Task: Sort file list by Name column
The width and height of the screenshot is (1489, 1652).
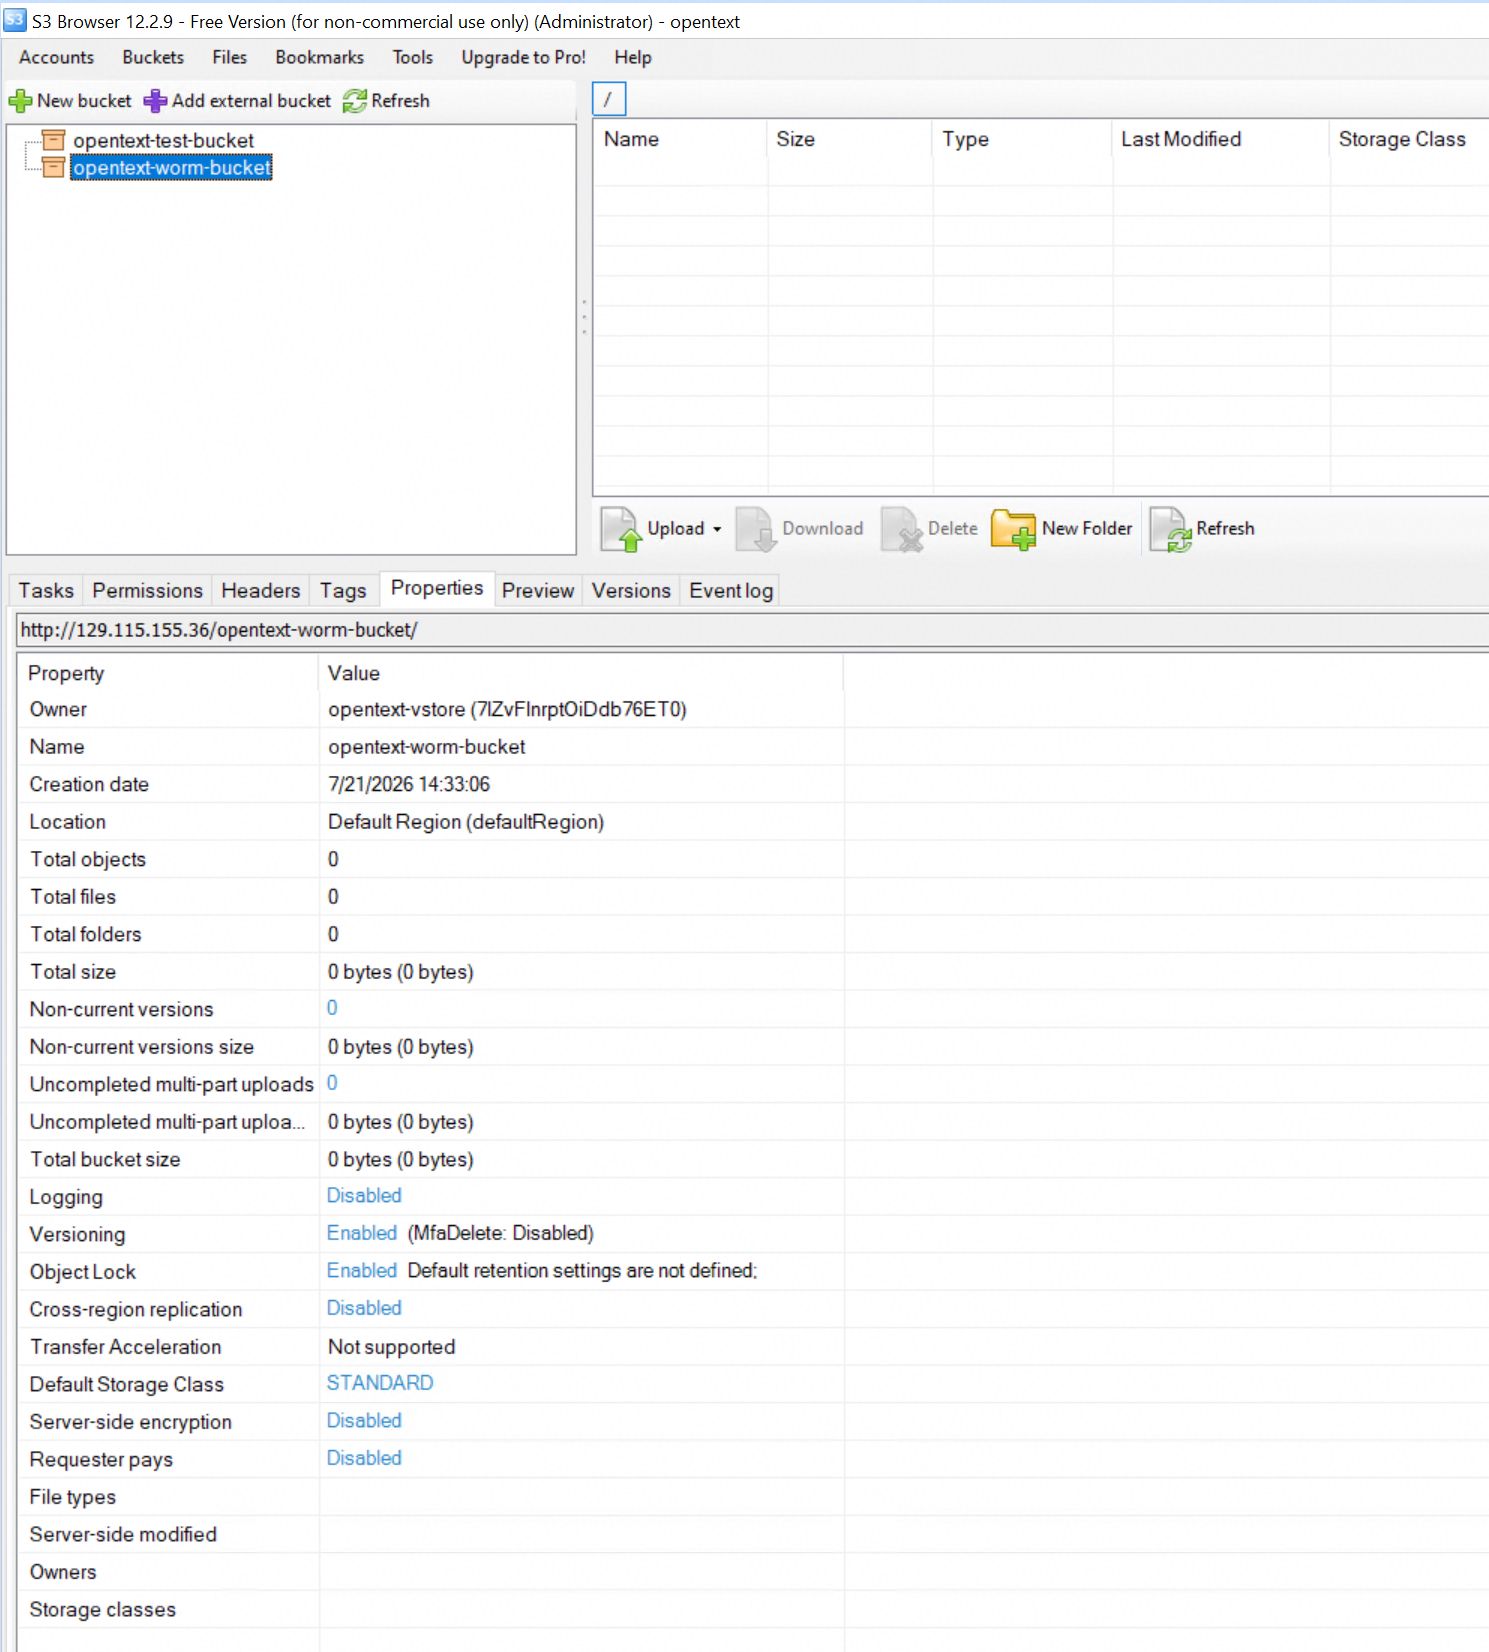Action: [680, 140]
